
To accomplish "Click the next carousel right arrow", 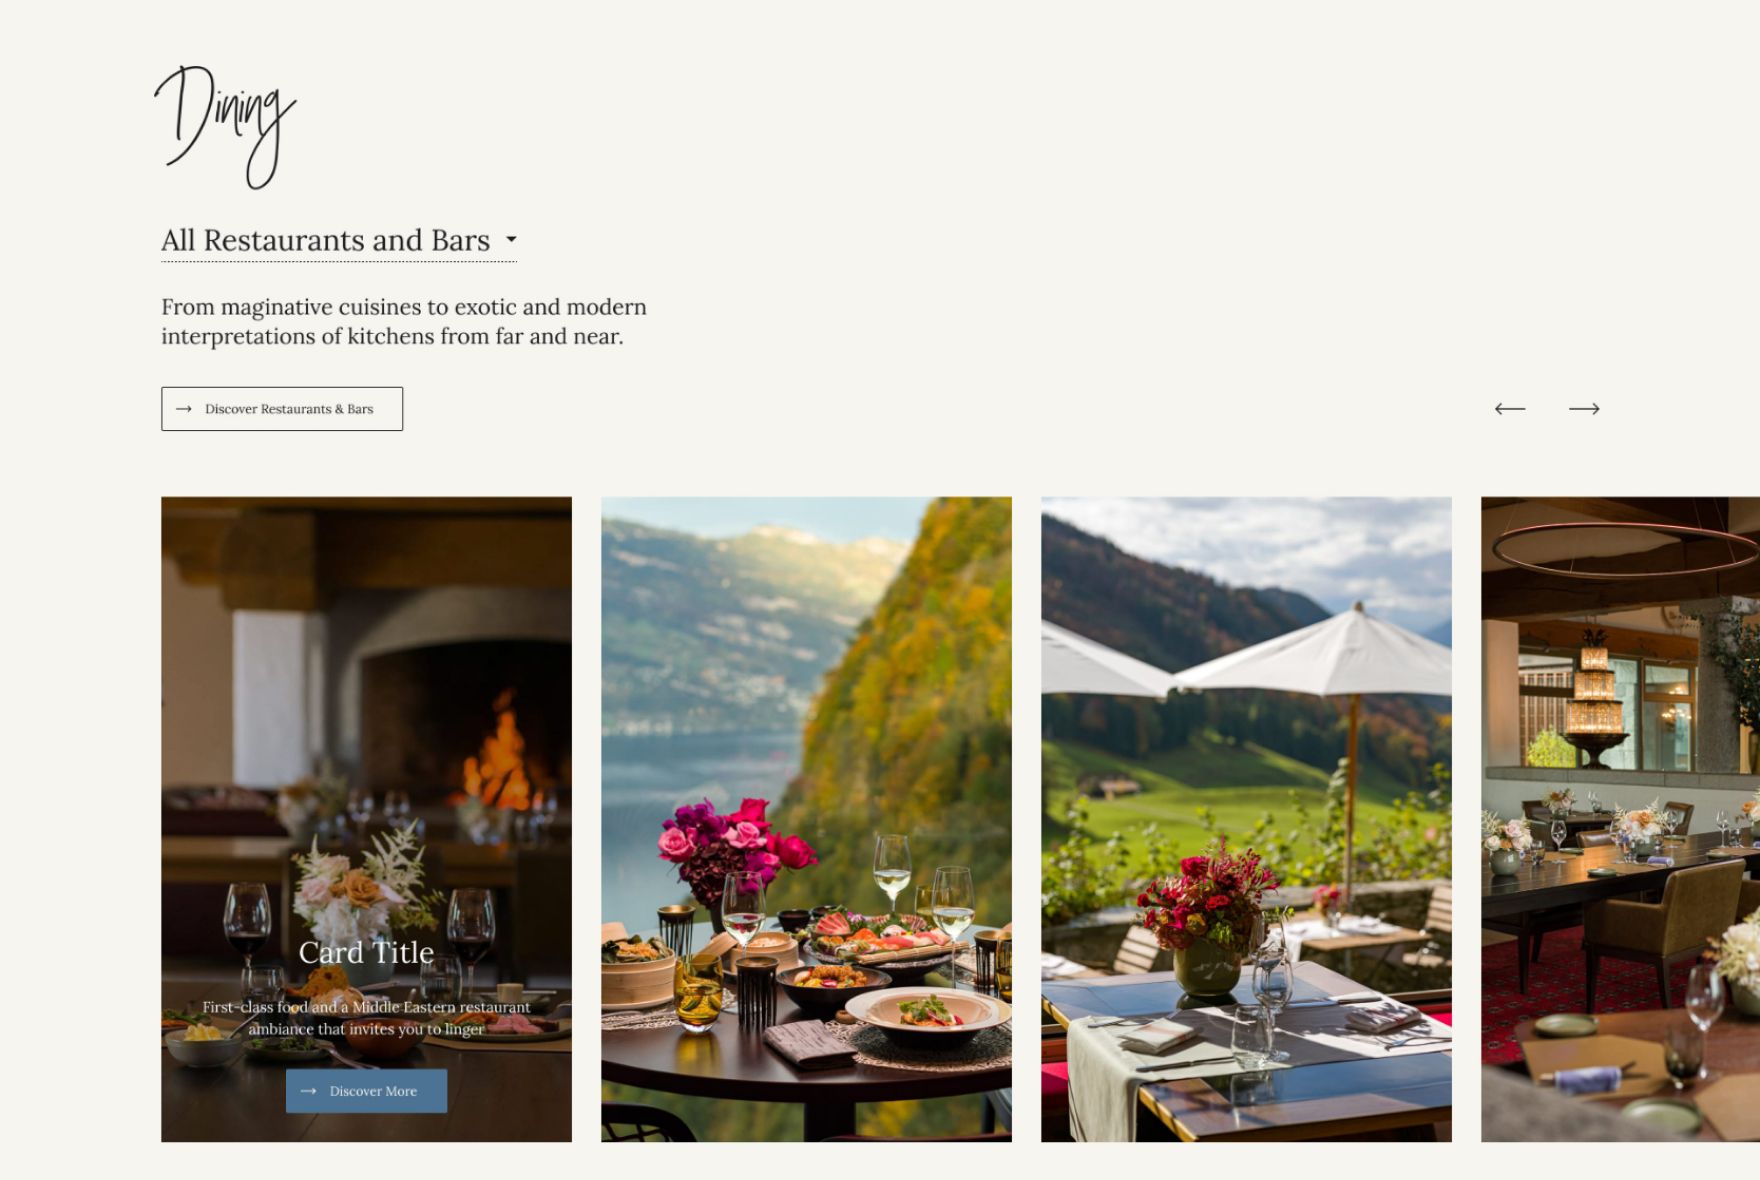I will [x=1584, y=409].
